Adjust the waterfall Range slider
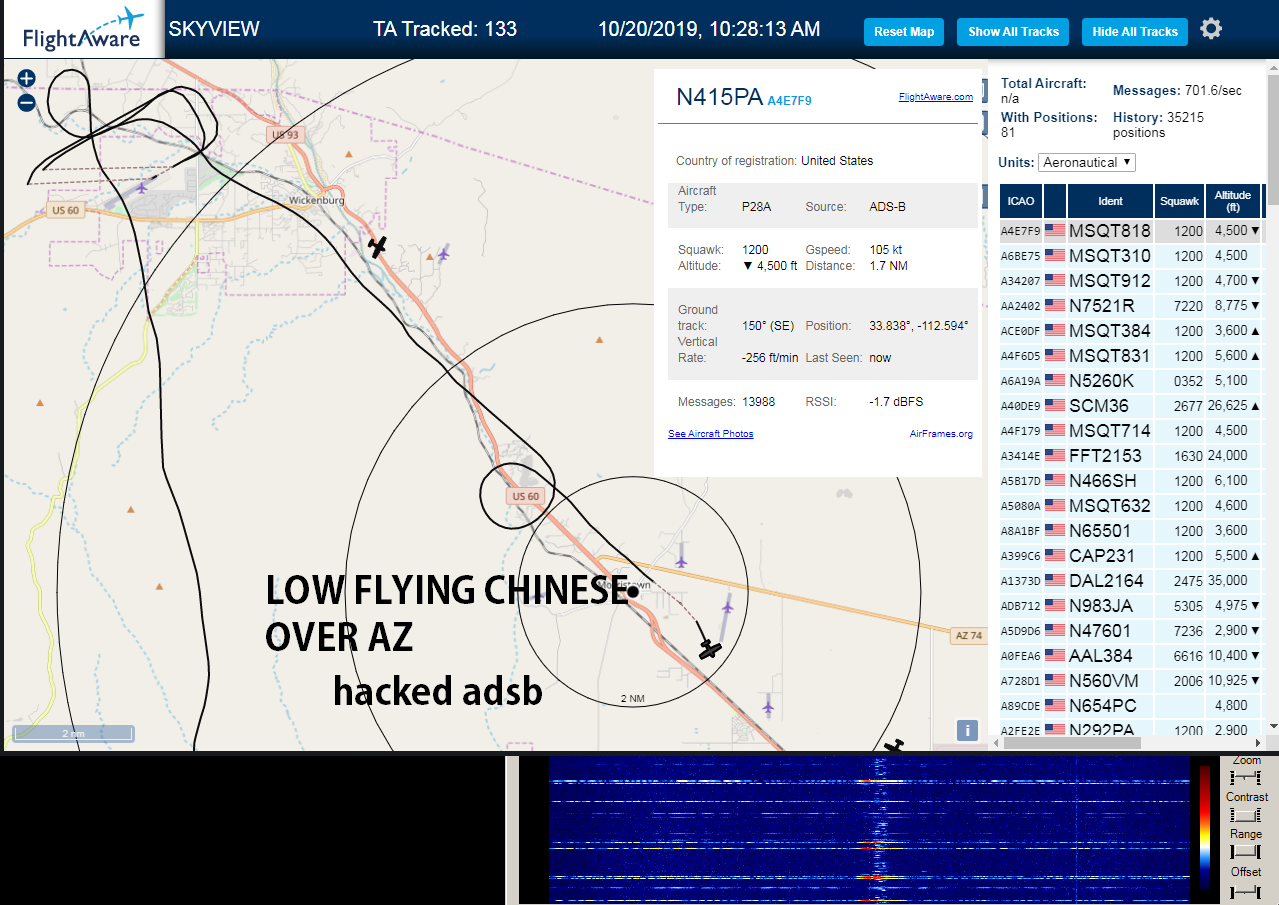 pyautogui.click(x=1246, y=852)
